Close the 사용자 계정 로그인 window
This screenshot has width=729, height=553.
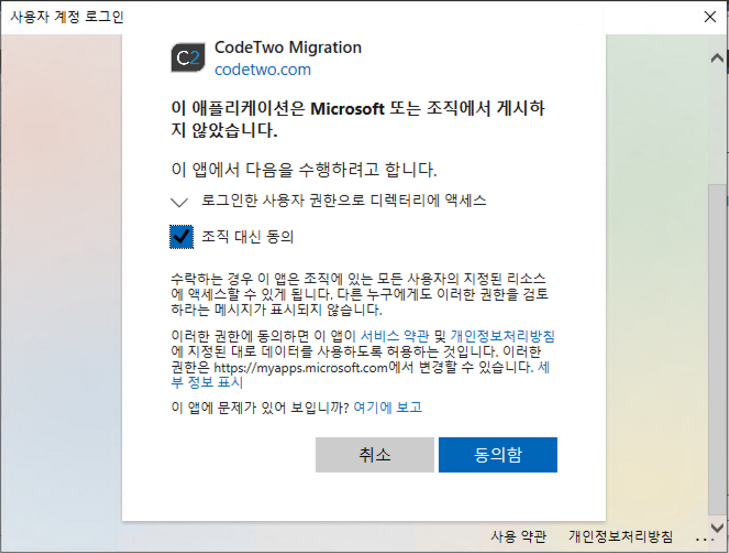pos(710,17)
